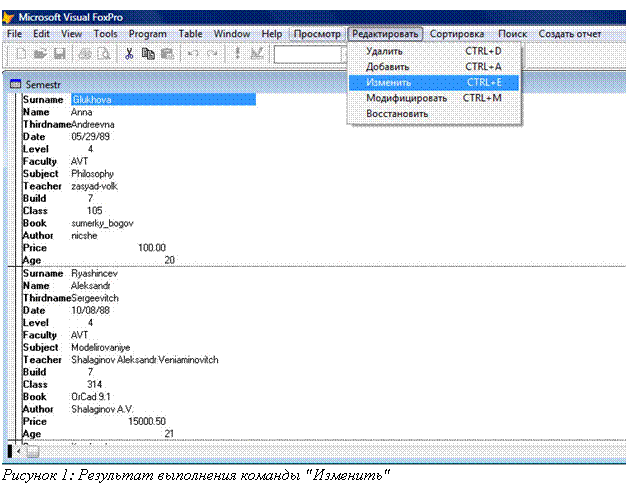This screenshot has width=628, height=487.
Task: Choose Восстановить menu entry
Action: tap(434, 114)
